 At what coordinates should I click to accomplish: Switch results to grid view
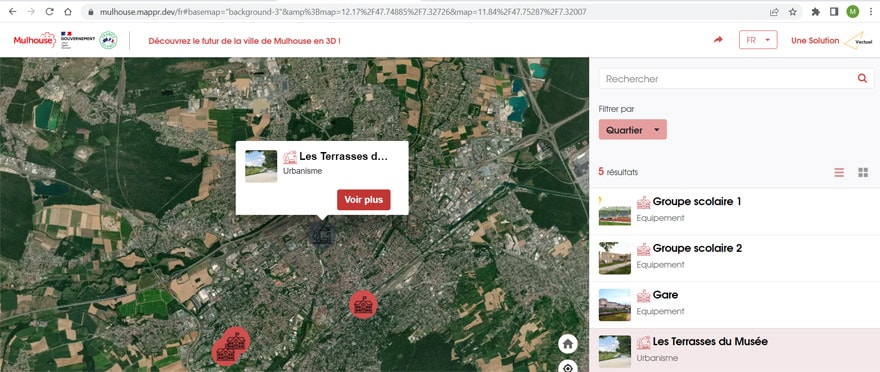pos(863,172)
